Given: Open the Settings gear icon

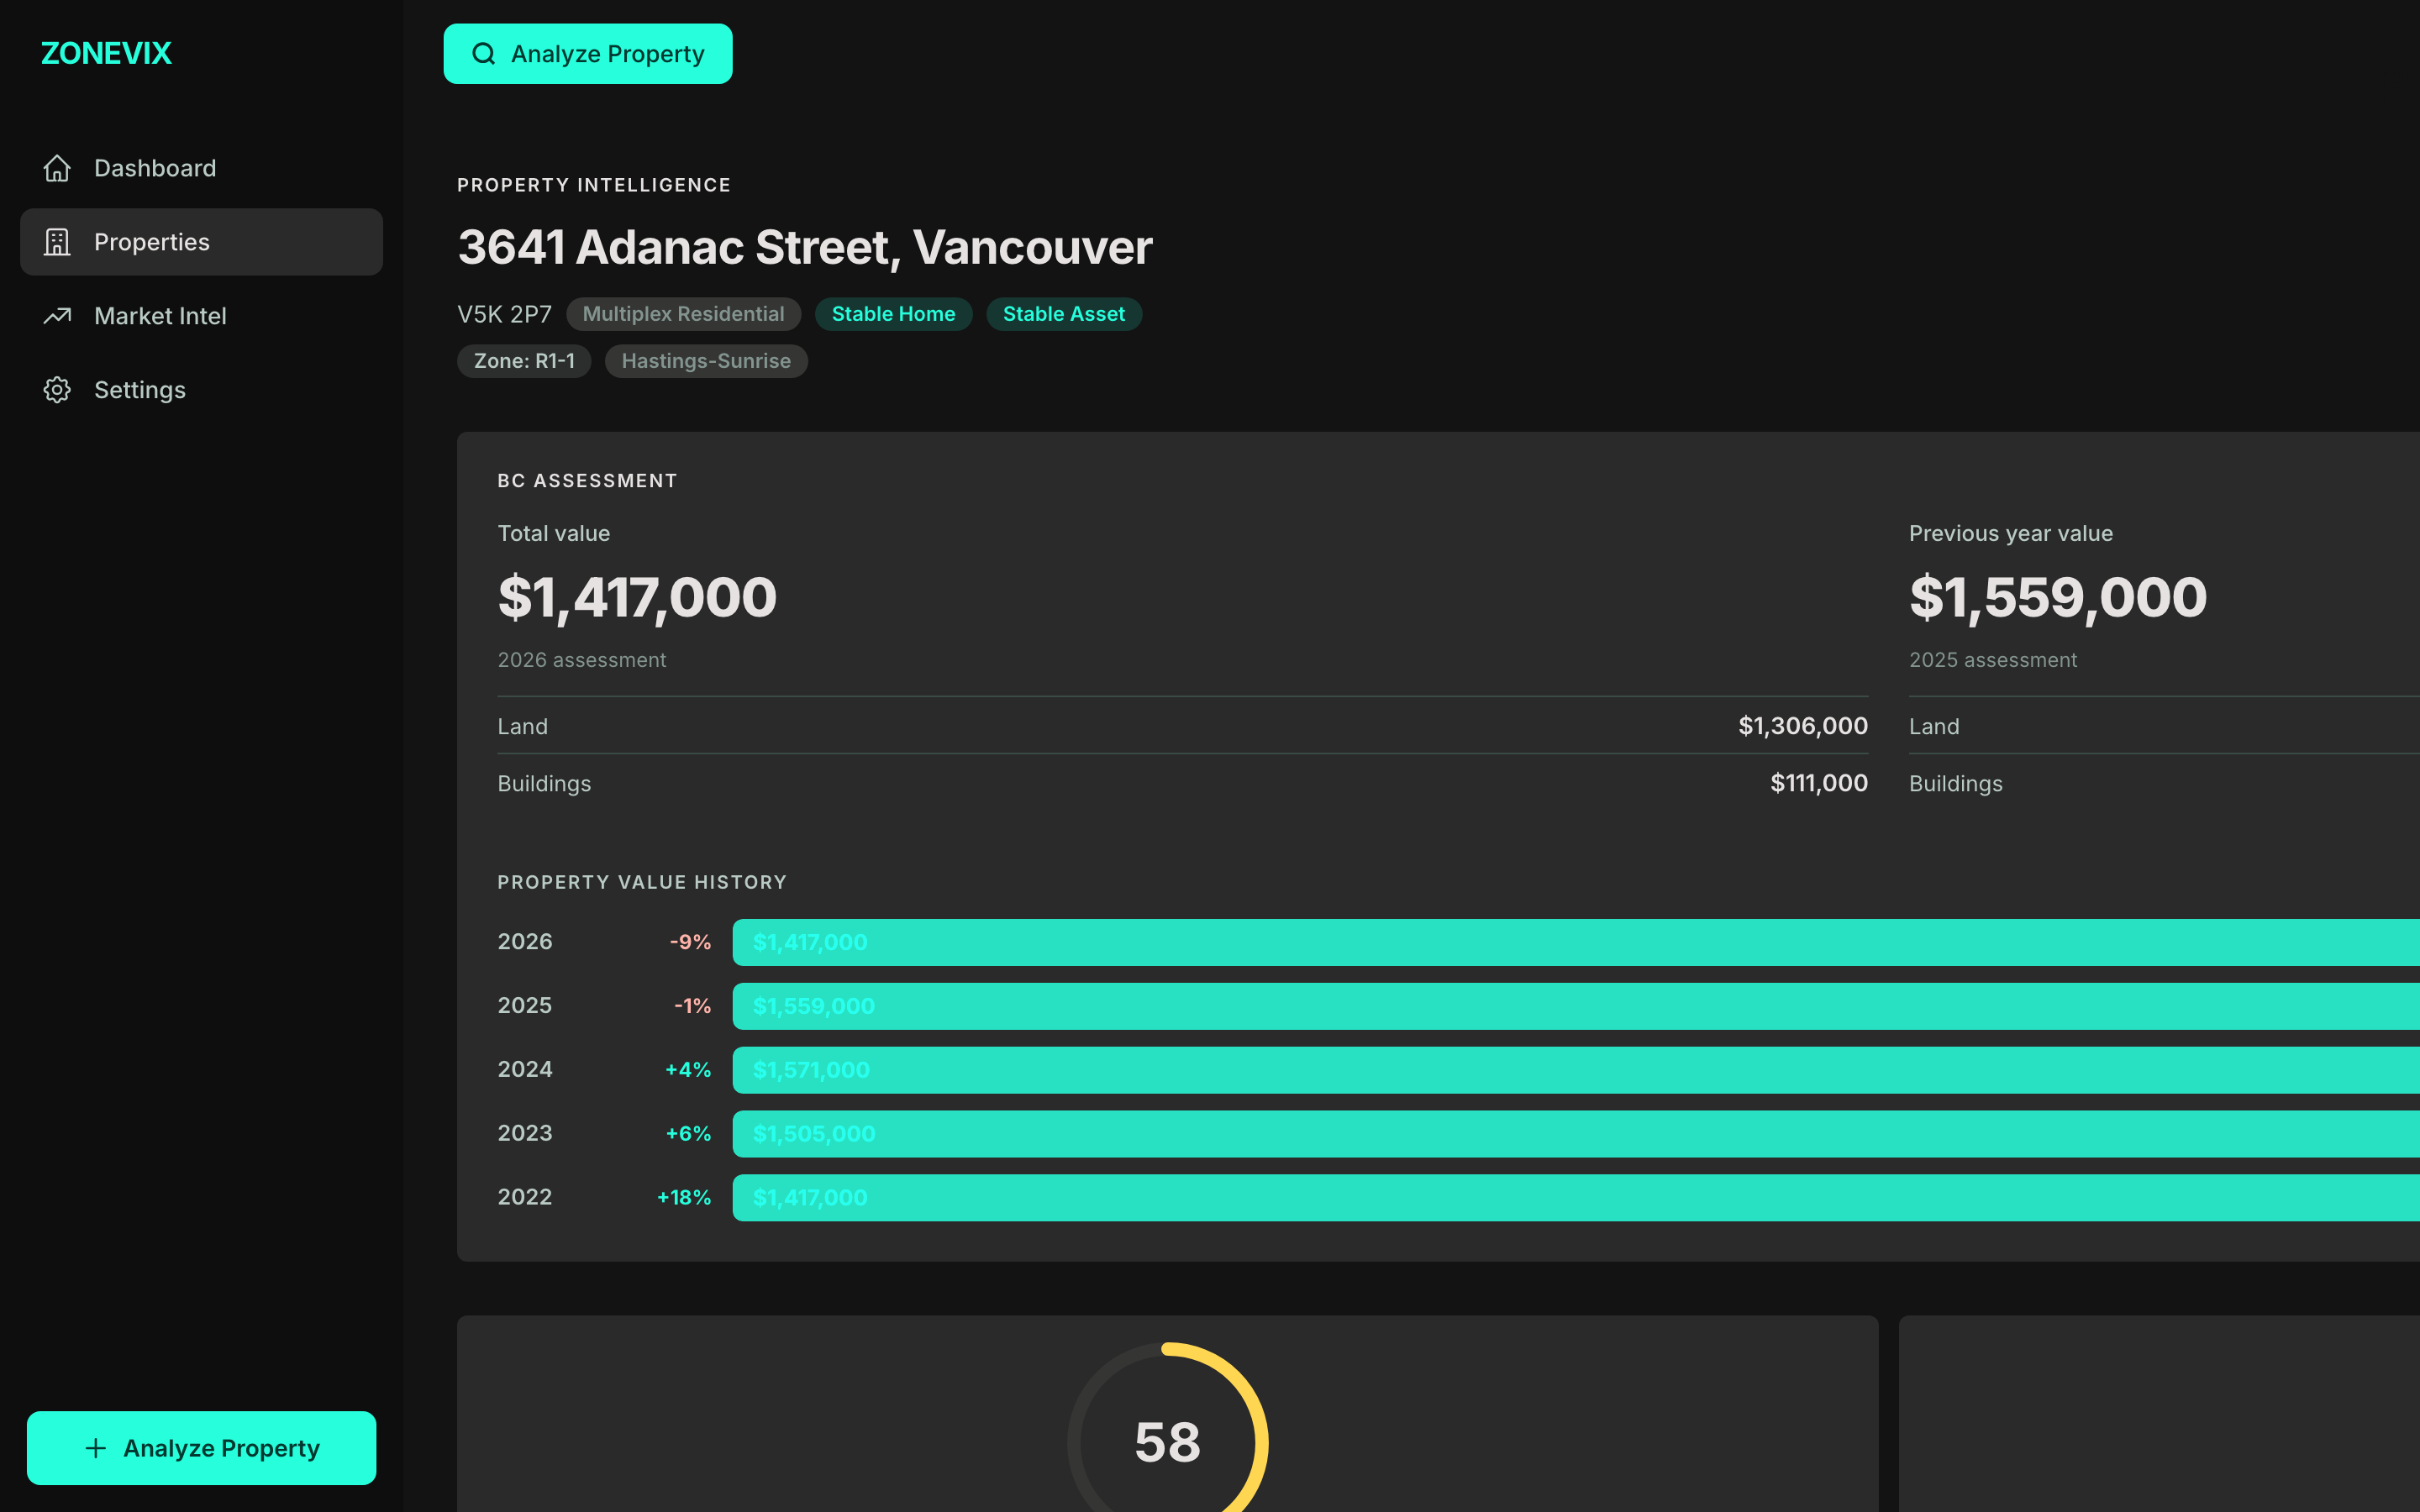Looking at the screenshot, I should (57, 390).
